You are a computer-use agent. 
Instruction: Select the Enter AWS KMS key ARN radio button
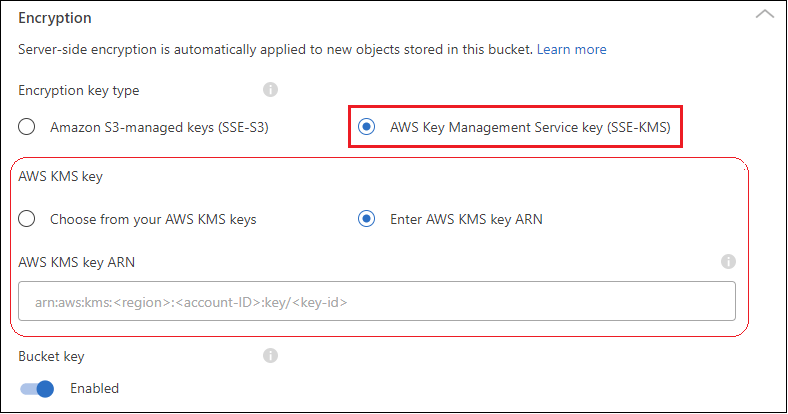(x=368, y=219)
